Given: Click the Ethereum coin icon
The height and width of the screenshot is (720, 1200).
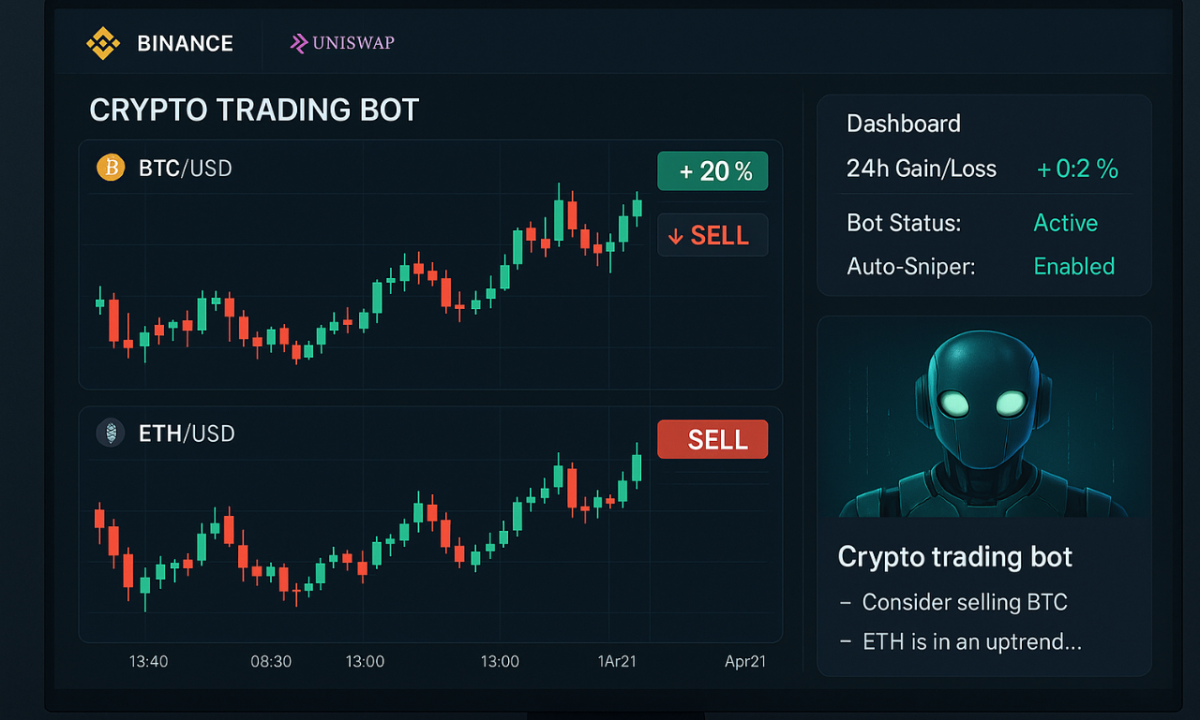Looking at the screenshot, I should pyautogui.click(x=109, y=433).
